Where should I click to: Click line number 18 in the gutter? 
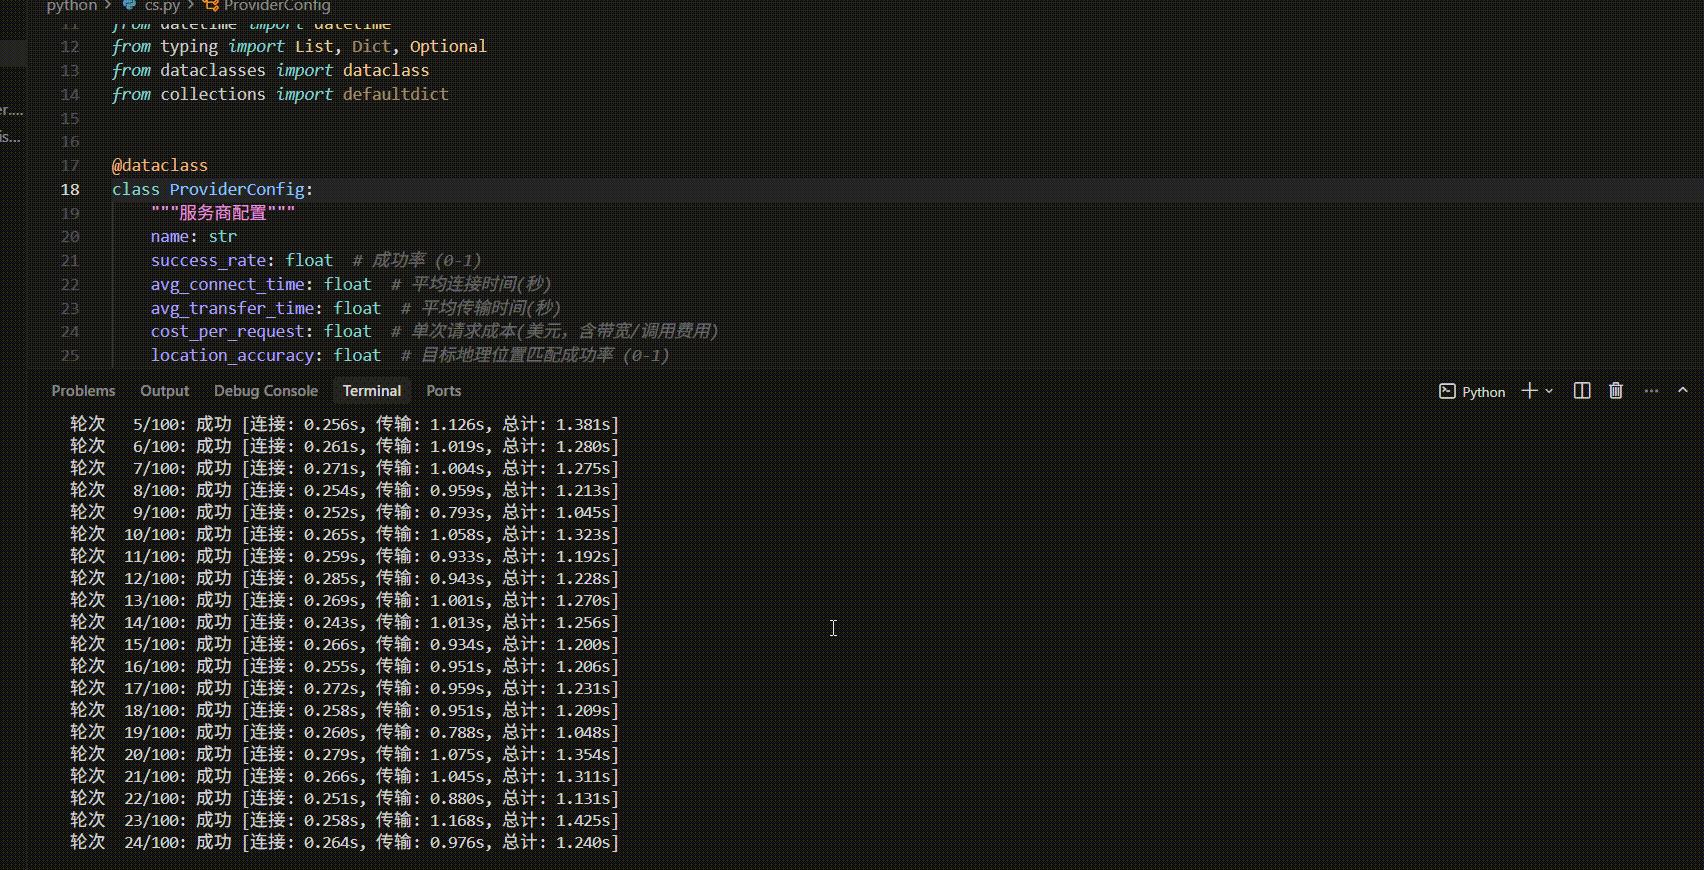tap(70, 189)
